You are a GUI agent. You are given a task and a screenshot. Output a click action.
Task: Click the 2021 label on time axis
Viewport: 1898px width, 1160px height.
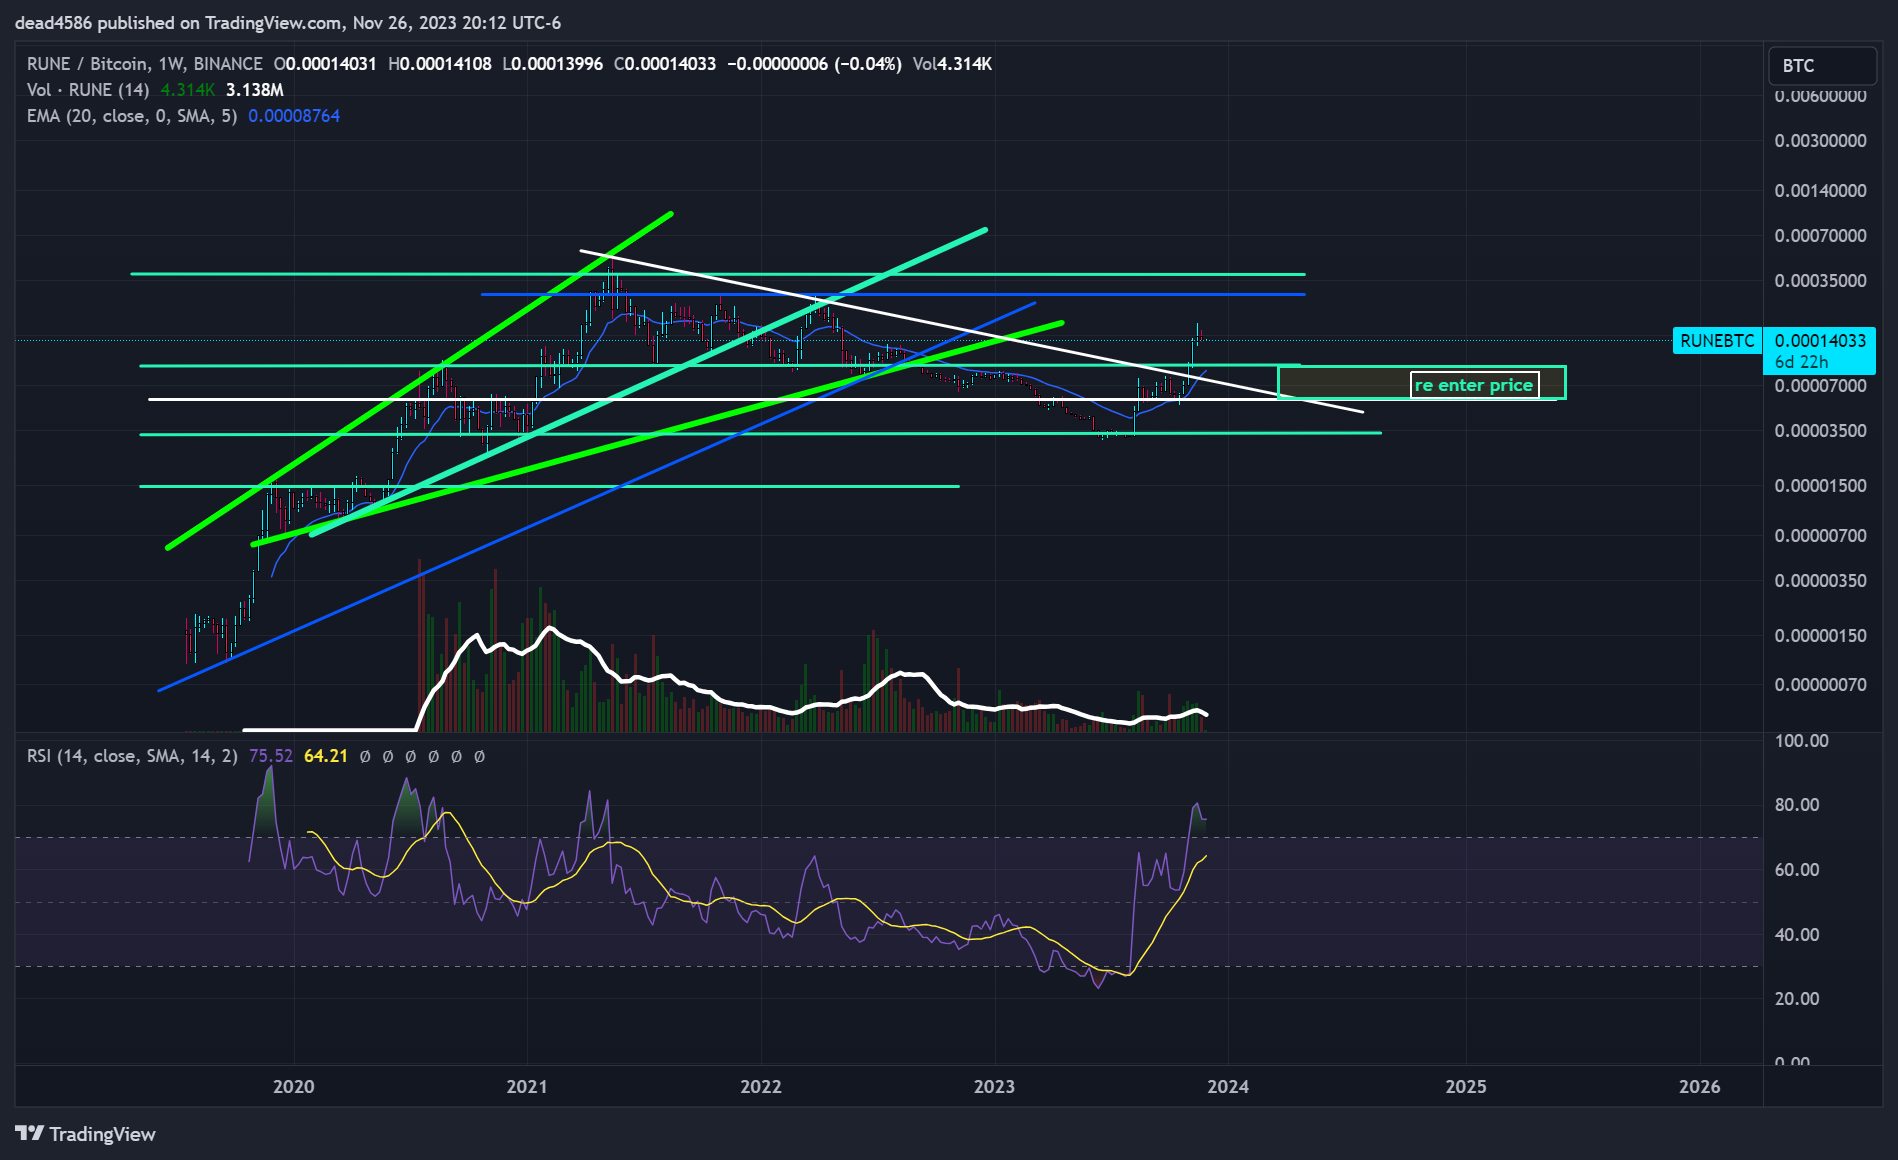point(527,1087)
